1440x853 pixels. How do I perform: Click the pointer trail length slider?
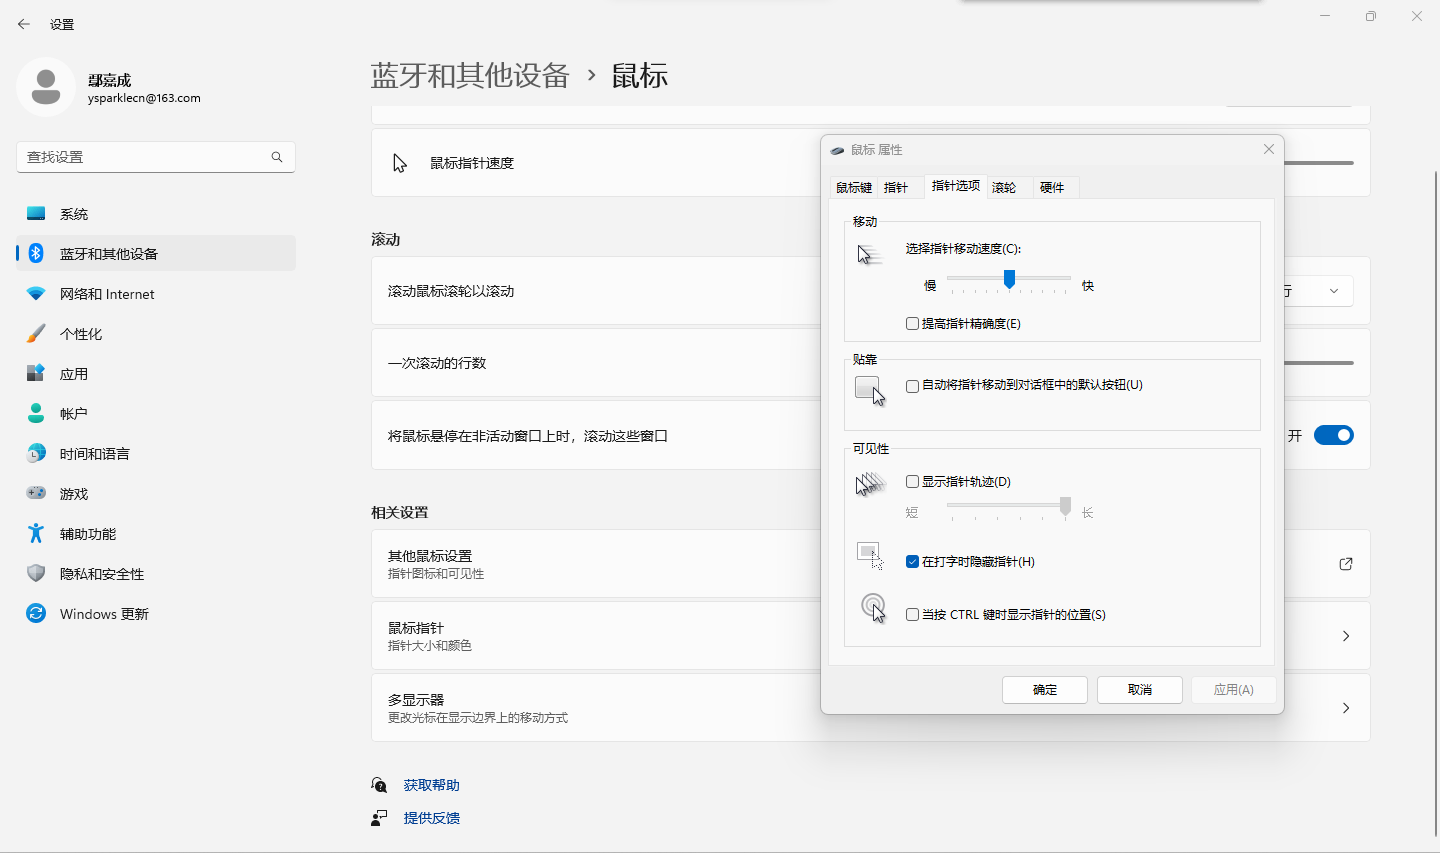(1009, 508)
